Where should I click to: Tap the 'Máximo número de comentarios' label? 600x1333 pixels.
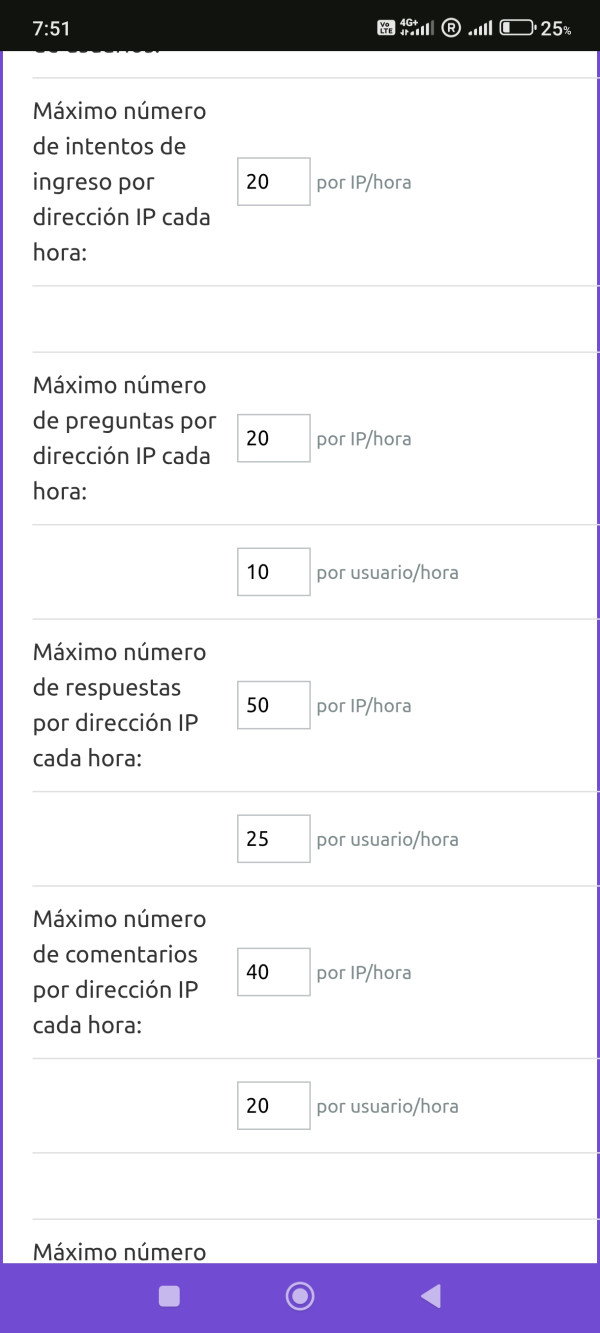[120, 972]
